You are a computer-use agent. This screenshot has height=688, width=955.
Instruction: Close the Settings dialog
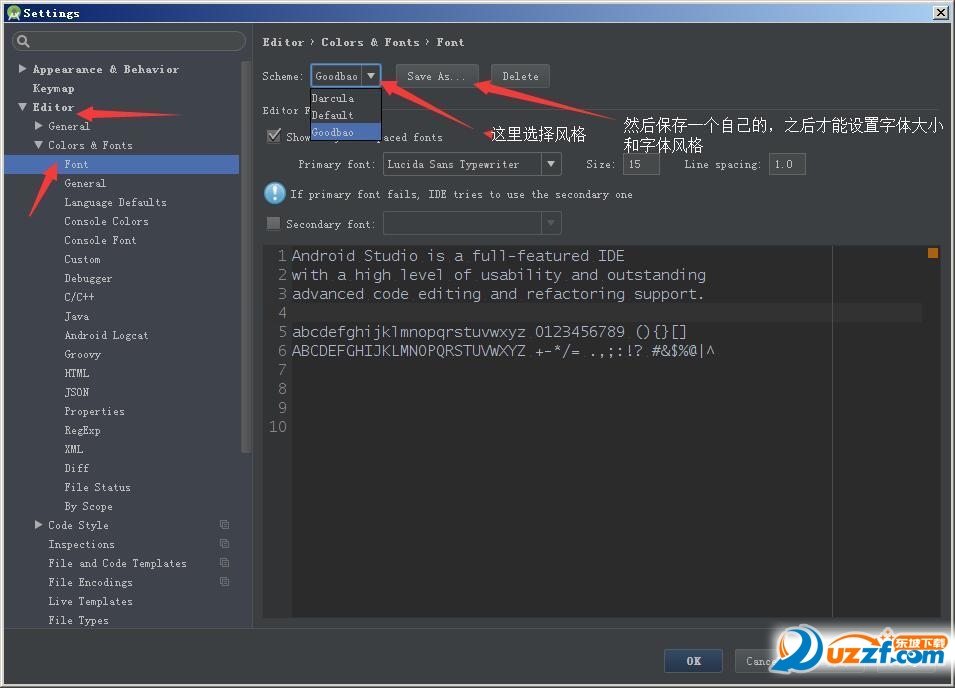point(940,12)
